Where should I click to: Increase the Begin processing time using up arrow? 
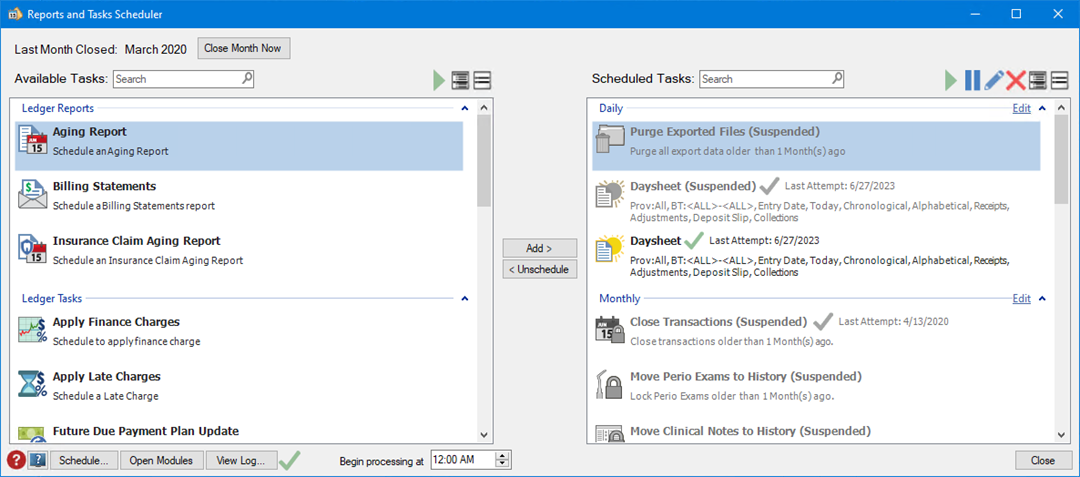tap(502, 456)
